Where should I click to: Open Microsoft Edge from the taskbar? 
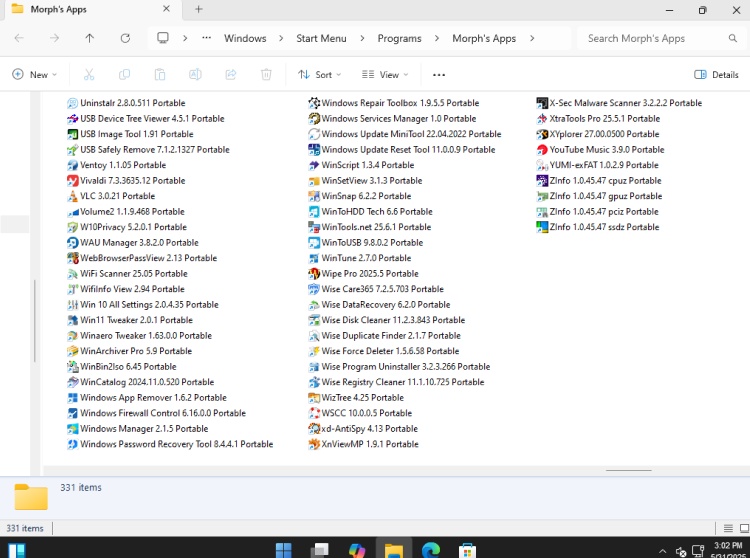tap(430, 550)
